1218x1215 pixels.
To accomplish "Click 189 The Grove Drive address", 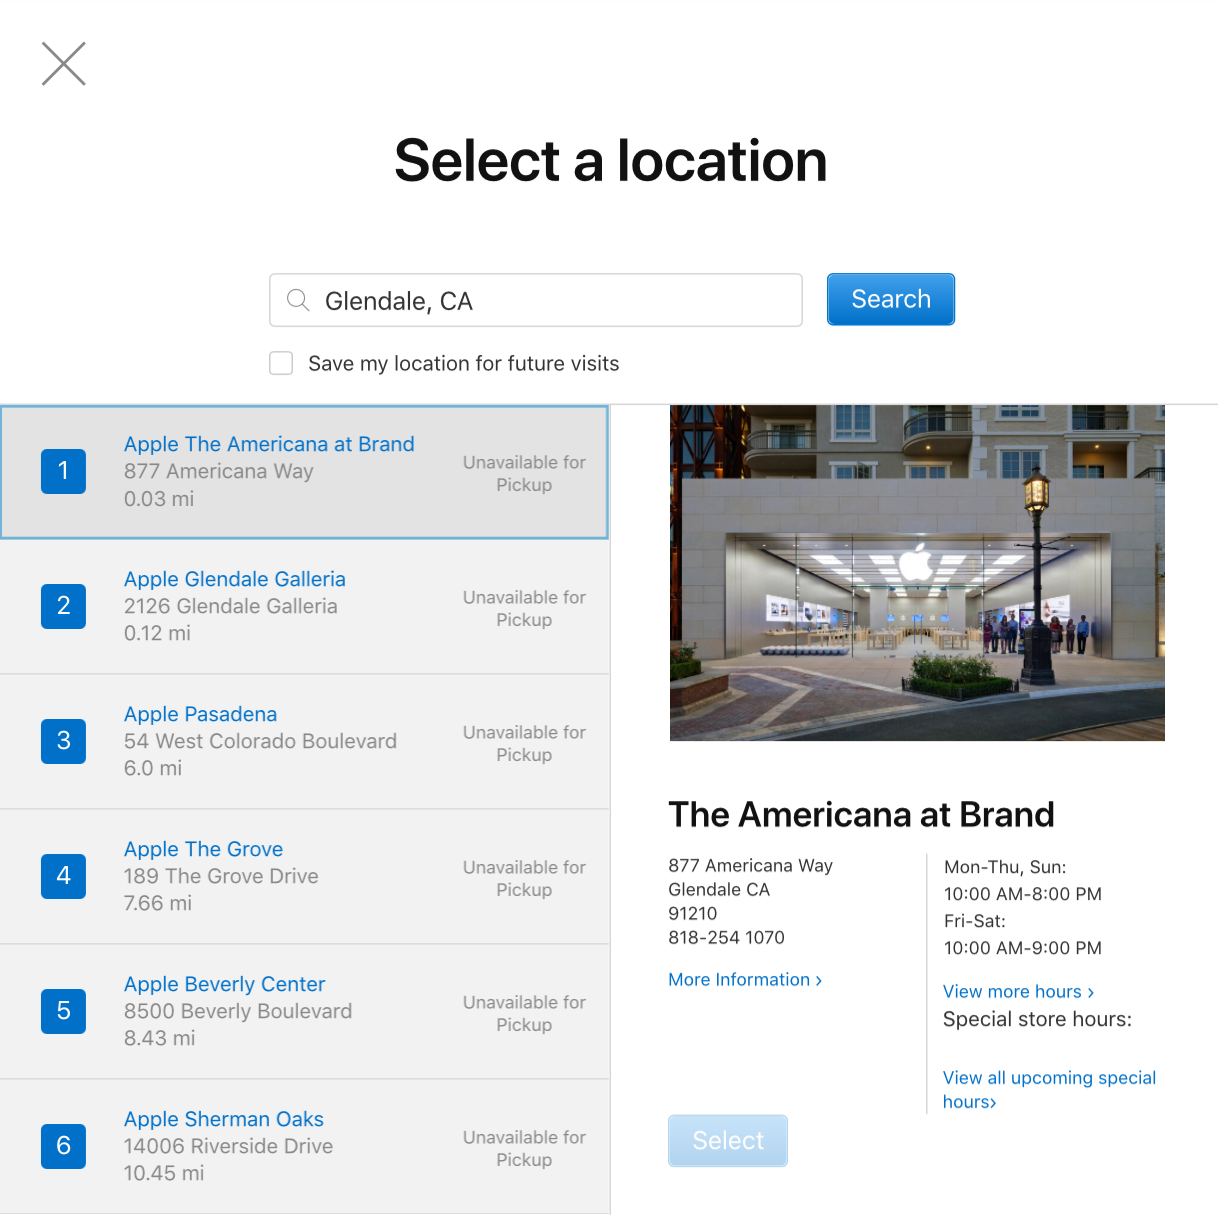I will [221, 876].
